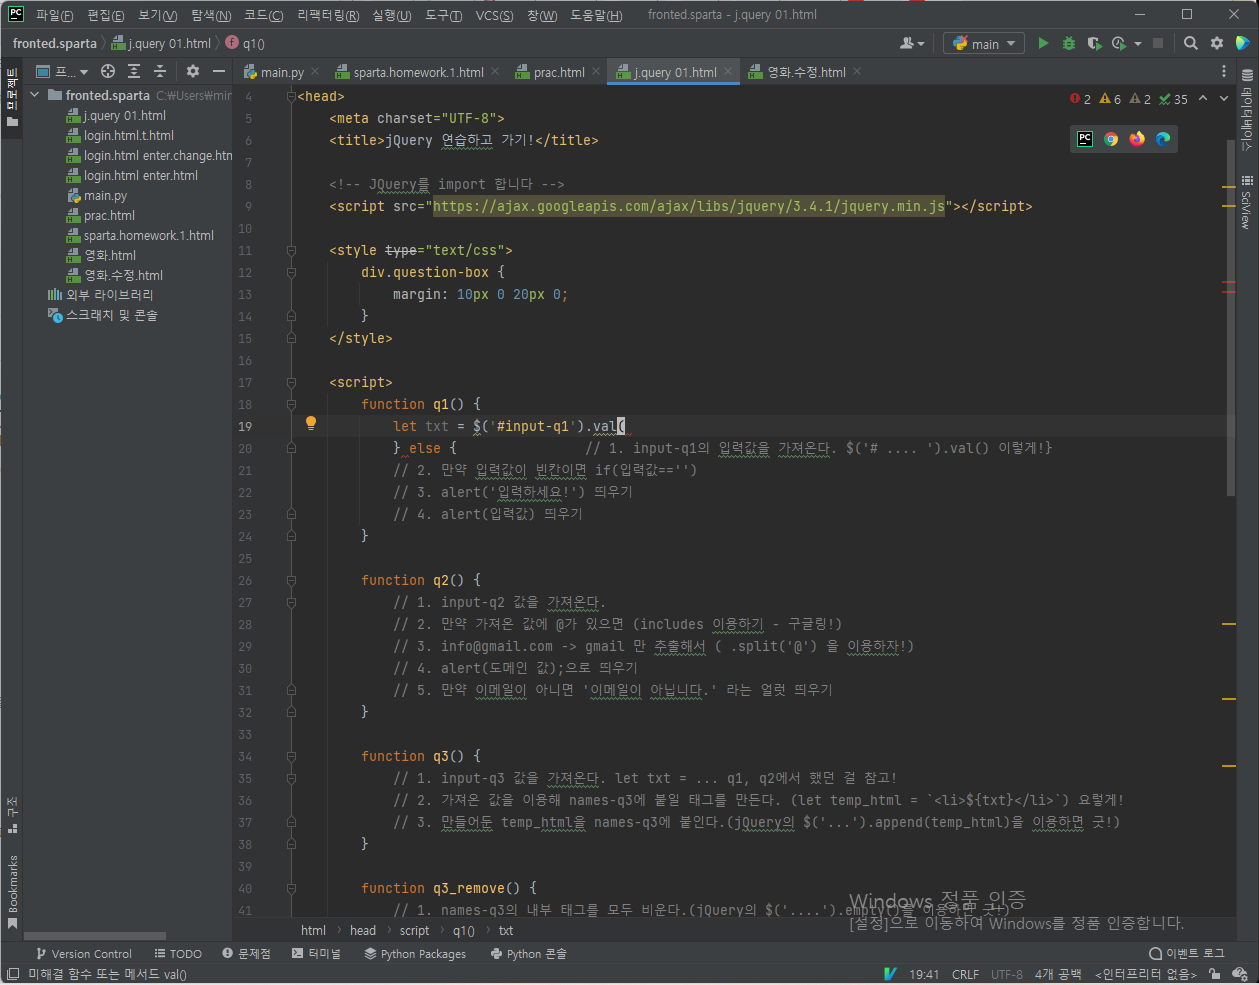Click <인터프리터 없음> interpreter selector
This screenshot has height=985, width=1259.
point(1145,974)
